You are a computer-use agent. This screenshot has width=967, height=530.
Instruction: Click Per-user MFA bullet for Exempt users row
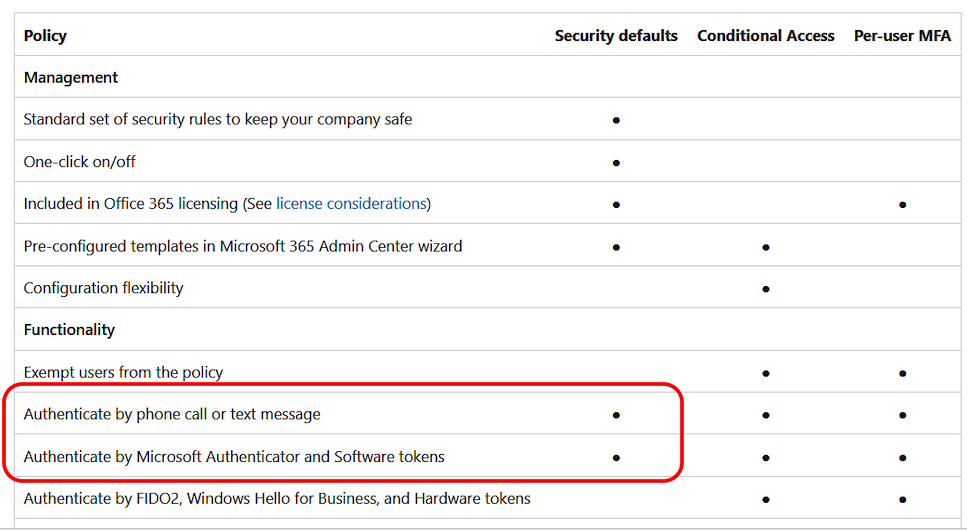pyautogui.click(x=902, y=373)
